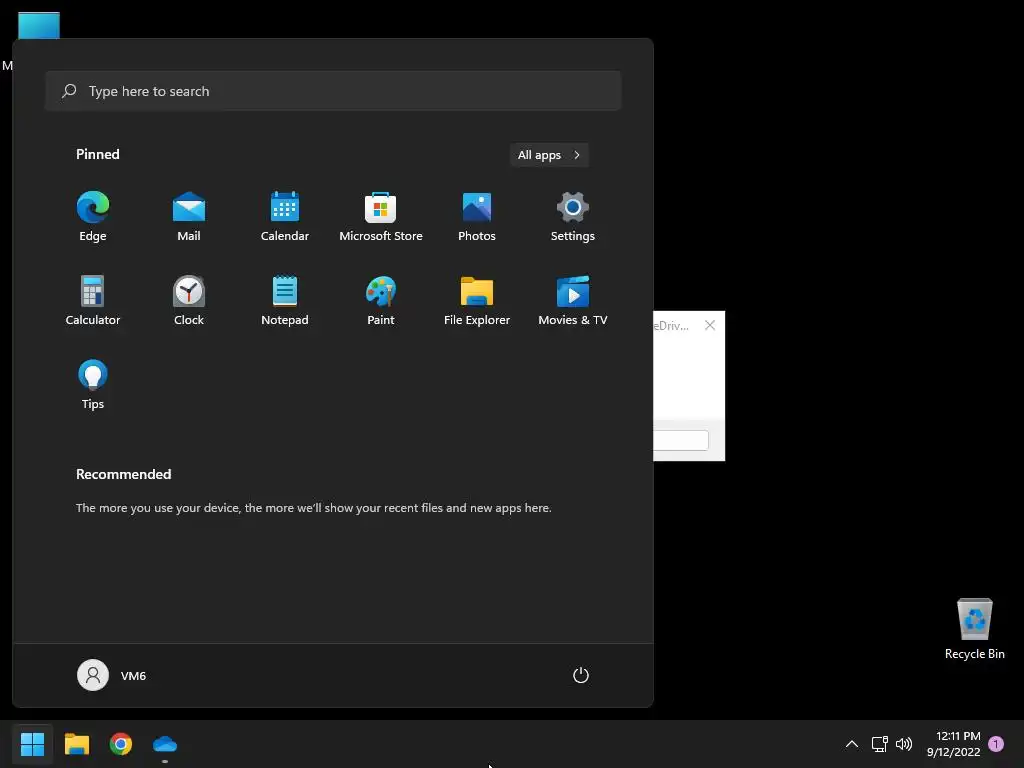
Task: Launch the Calculator app
Action: [93, 300]
